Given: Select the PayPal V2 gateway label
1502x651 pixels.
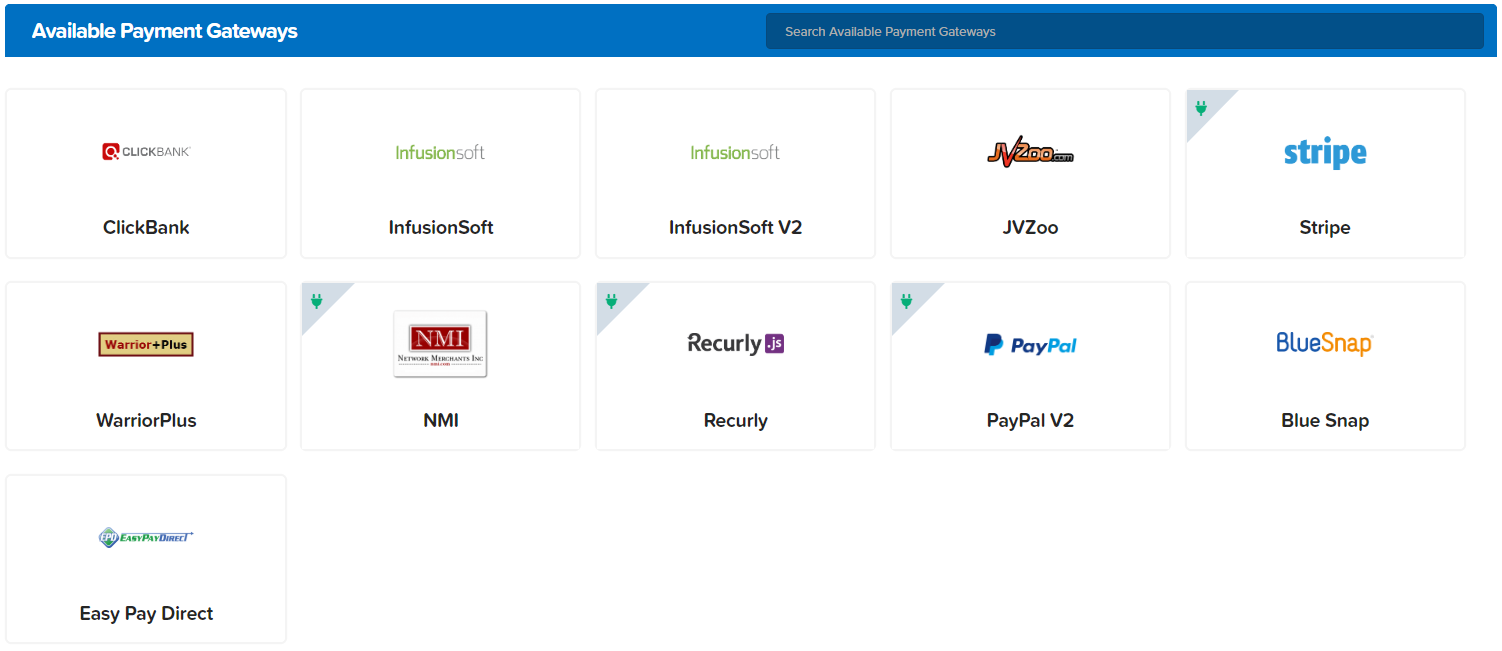Looking at the screenshot, I should pyautogui.click(x=1030, y=421).
